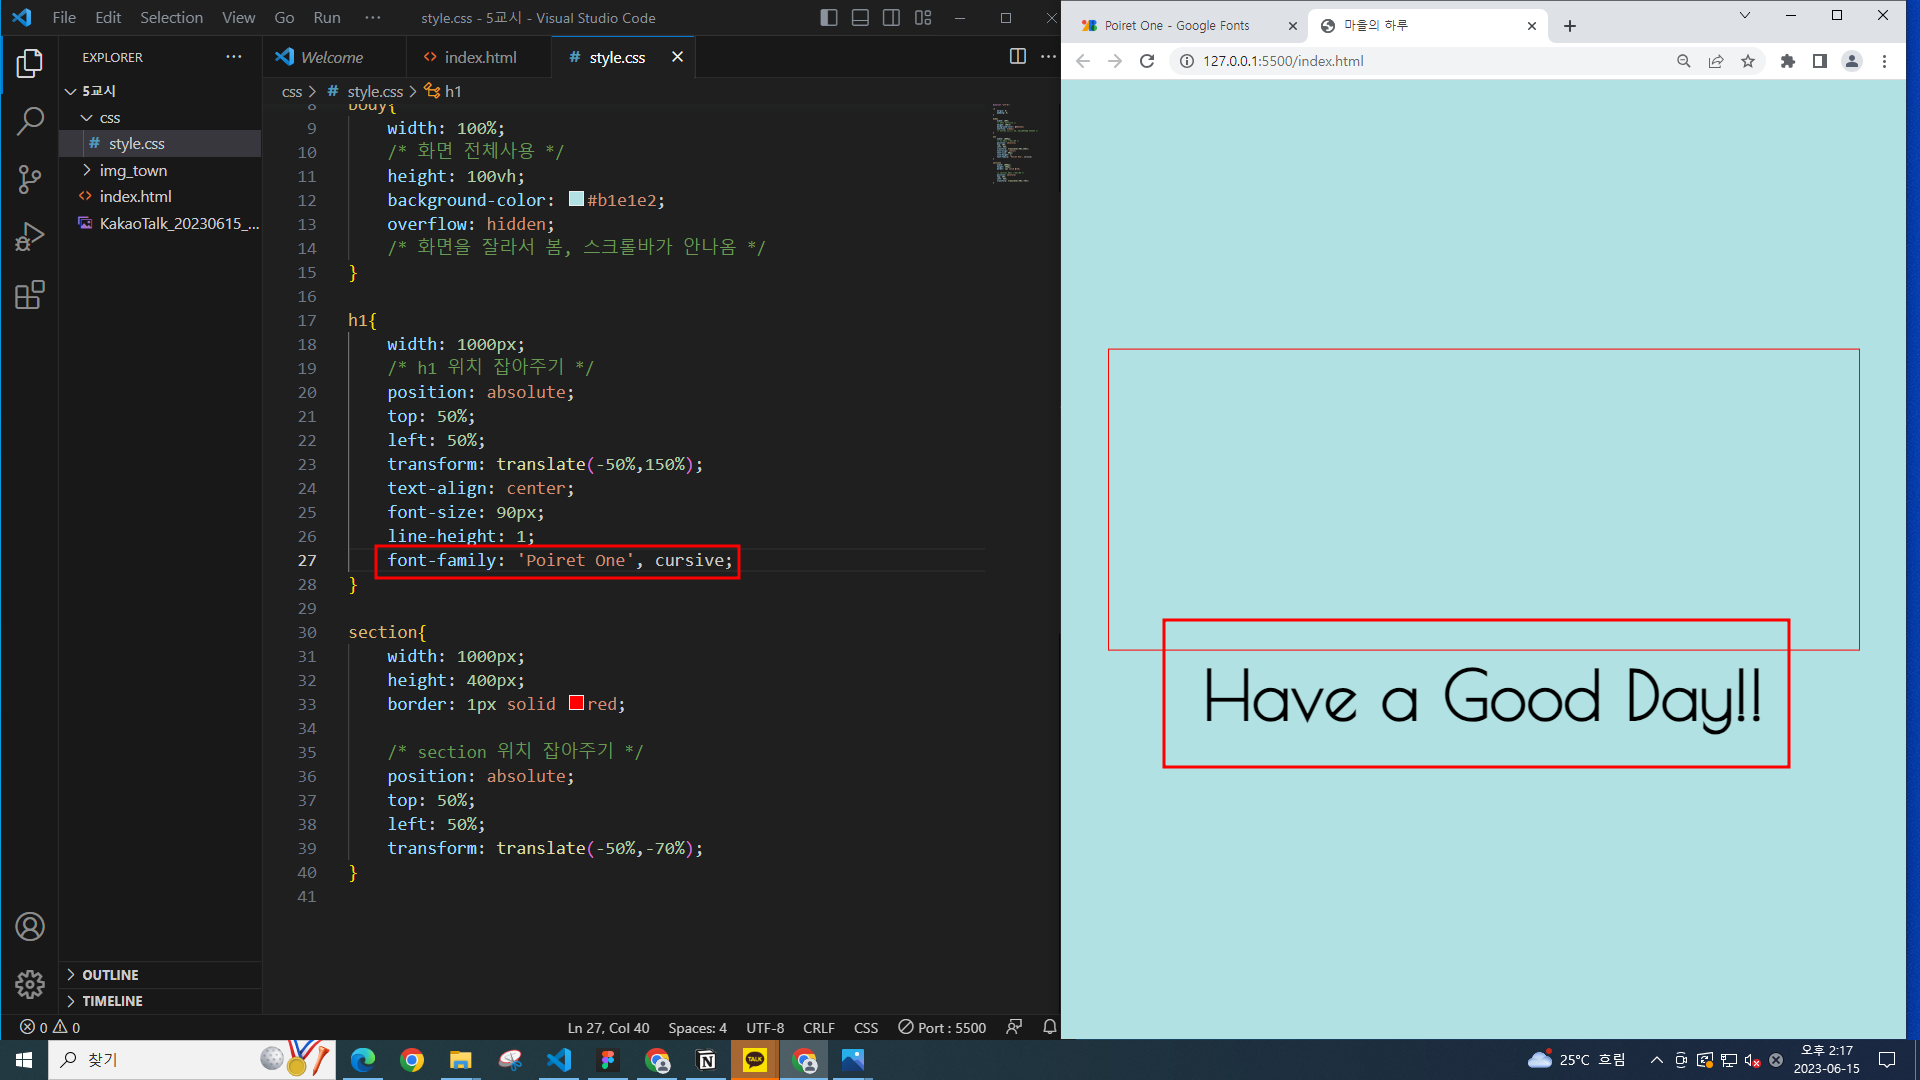Click the Accounts icon in activity bar
The width and height of the screenshot is (1920, 1080).
coord(30,927)
